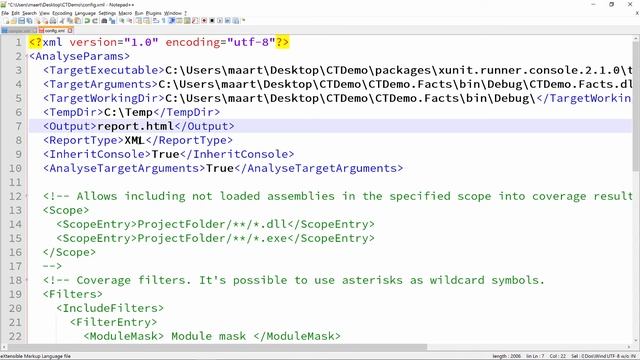Click line number 7 in the margin
Screen dimensions: 640x360
[x=19, y=126]
